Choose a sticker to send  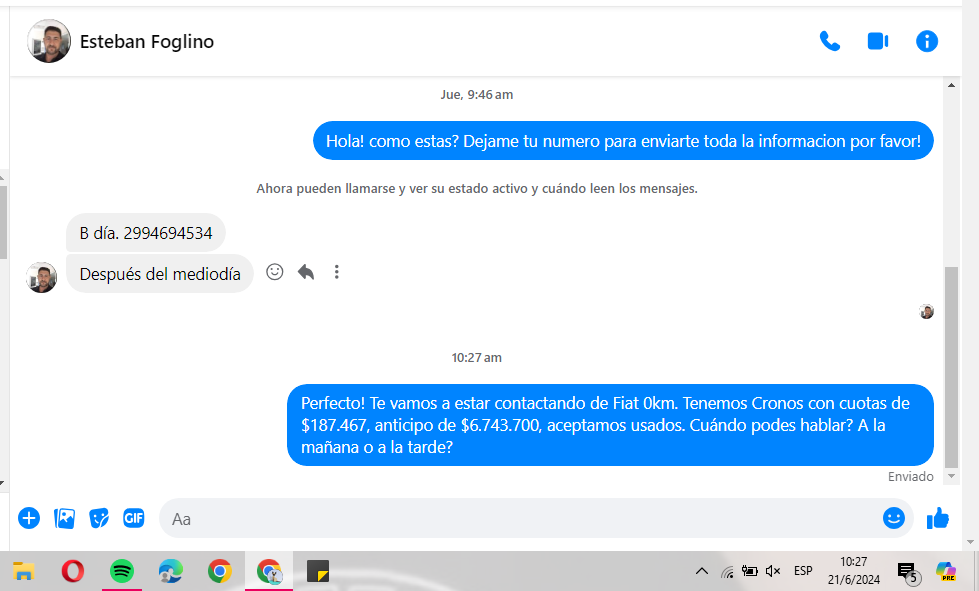99,518
